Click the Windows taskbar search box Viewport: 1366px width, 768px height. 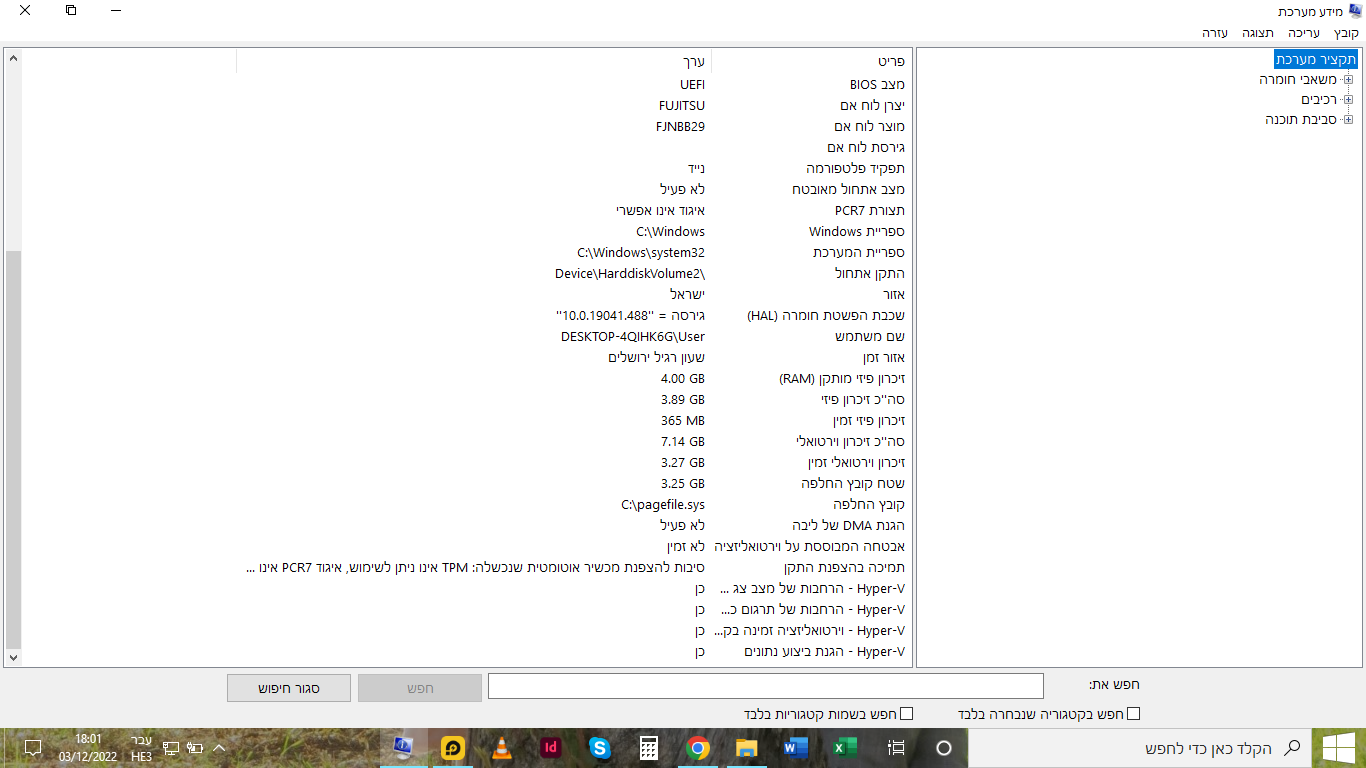tap(1139, 747)
